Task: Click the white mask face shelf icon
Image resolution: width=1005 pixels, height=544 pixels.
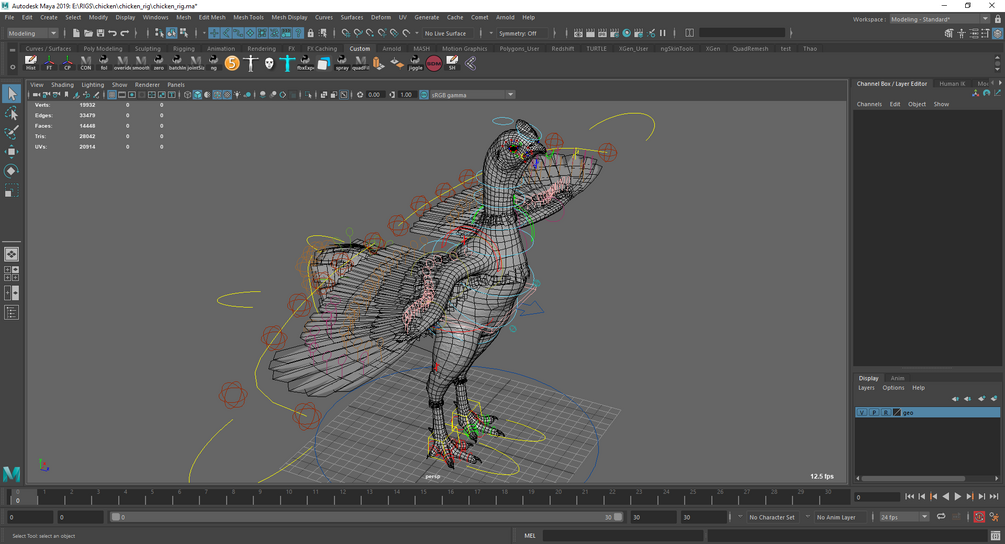Action: point(269,63)
